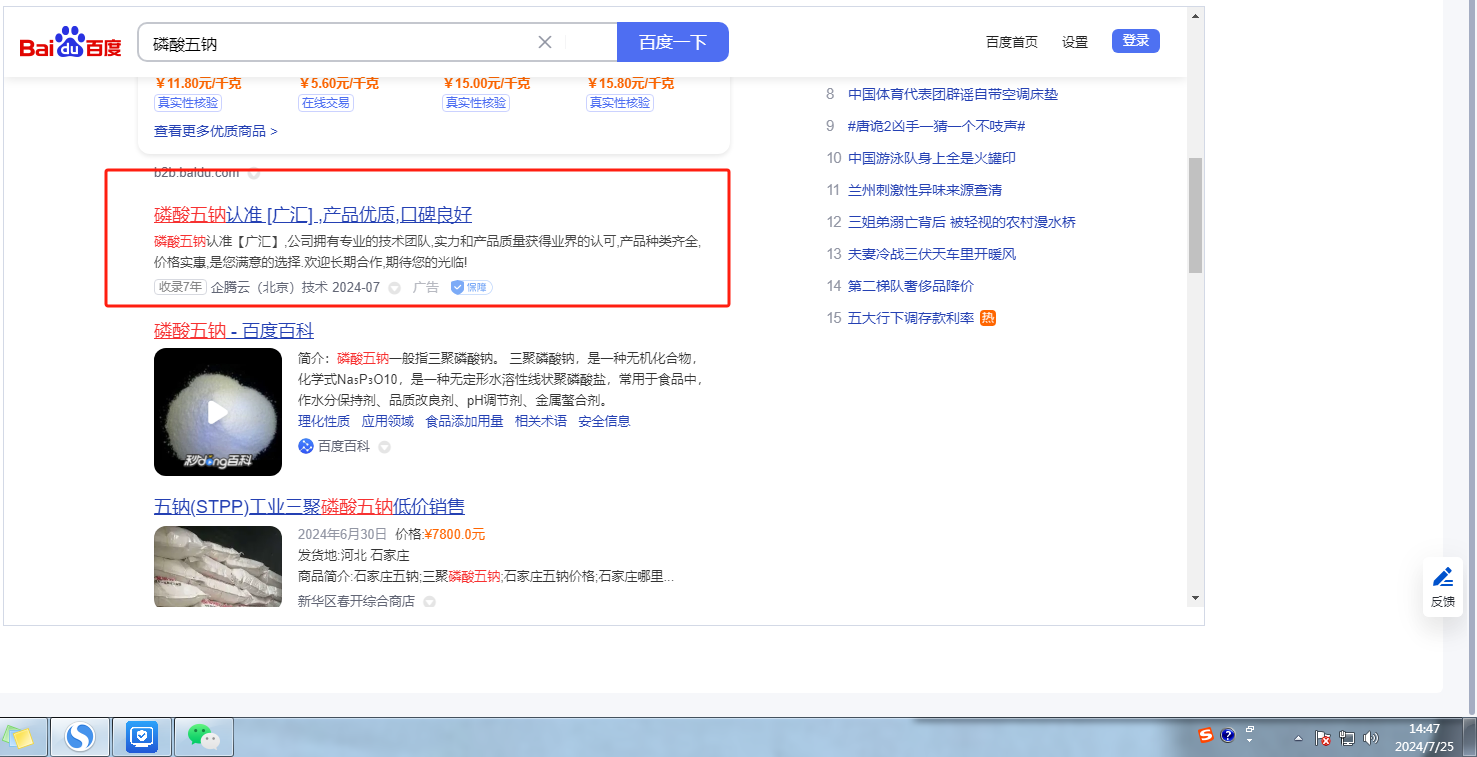
Task: Click the 登录 login button
Action: click(x=1135, y=41)
